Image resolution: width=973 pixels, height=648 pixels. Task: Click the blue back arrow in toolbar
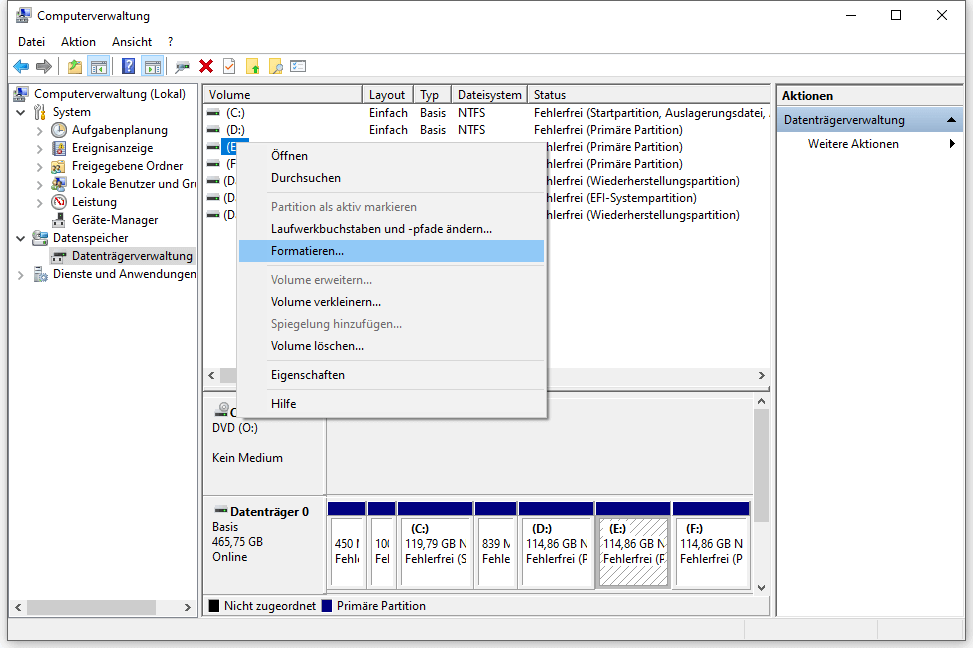point(21,66)
